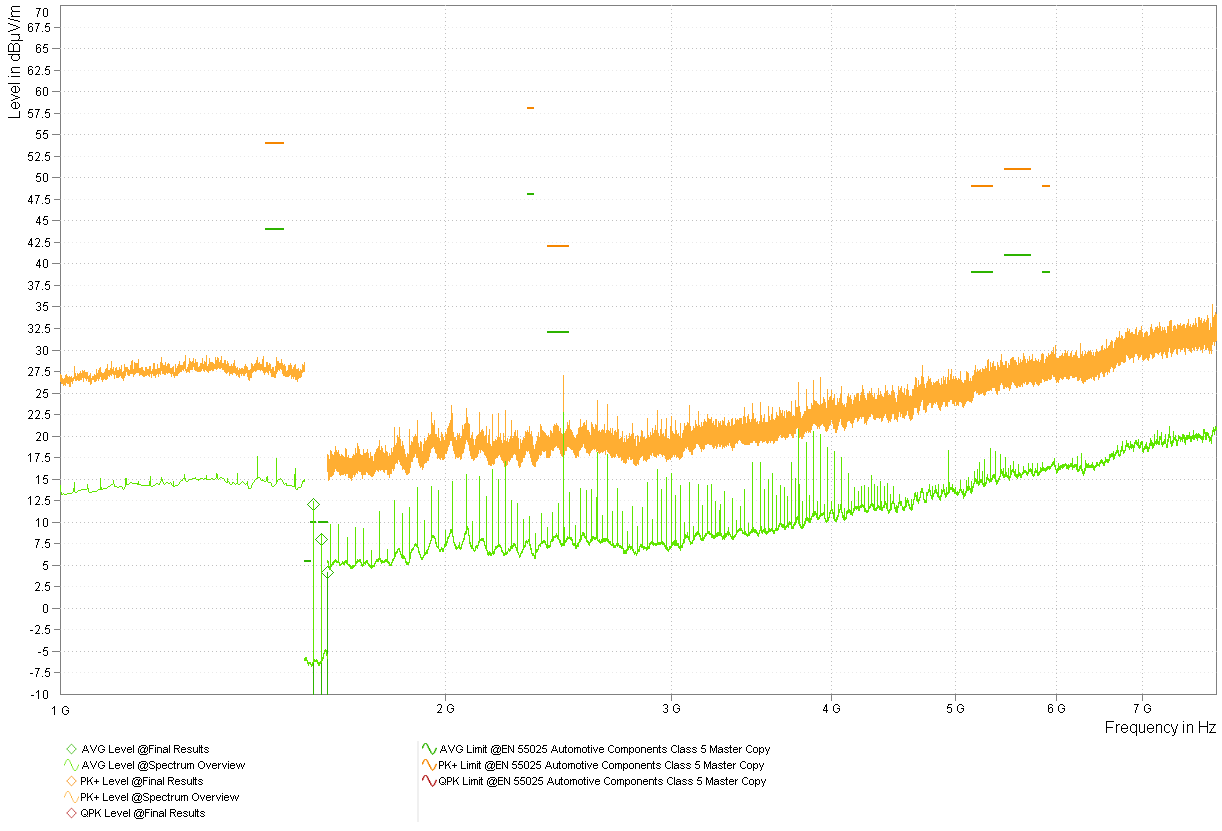Click the AVG Level Spectrum Overview wave icon

[70, 765]
